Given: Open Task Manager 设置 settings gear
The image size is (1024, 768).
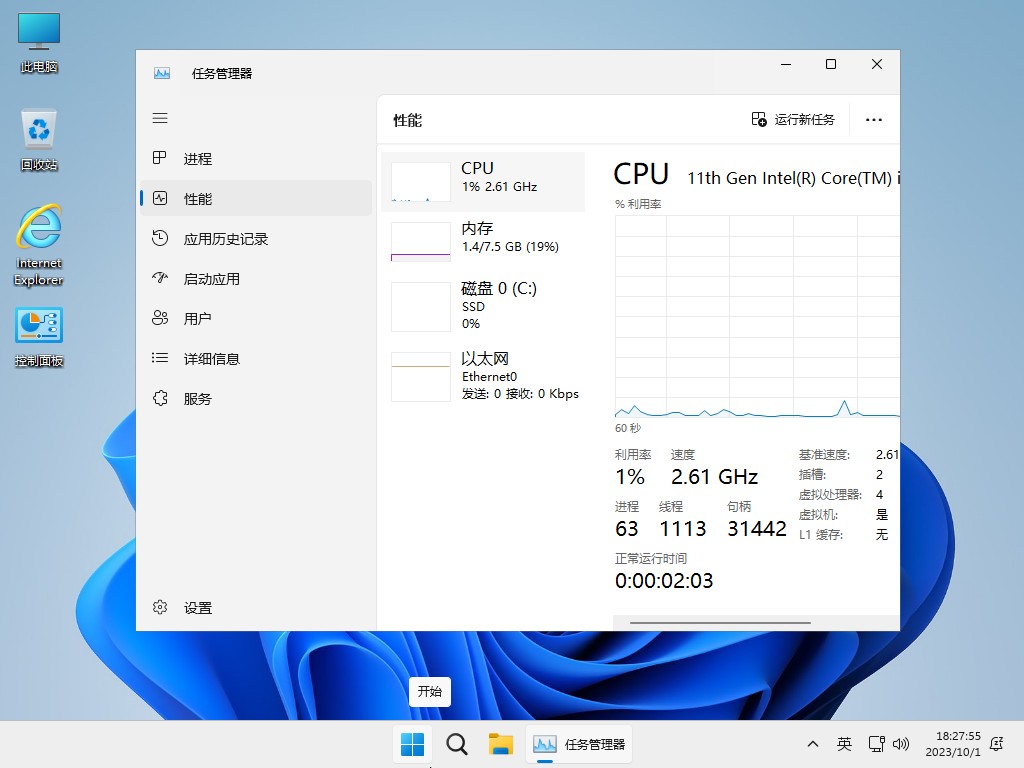Looking at the screenshot, I should [198, 607].
